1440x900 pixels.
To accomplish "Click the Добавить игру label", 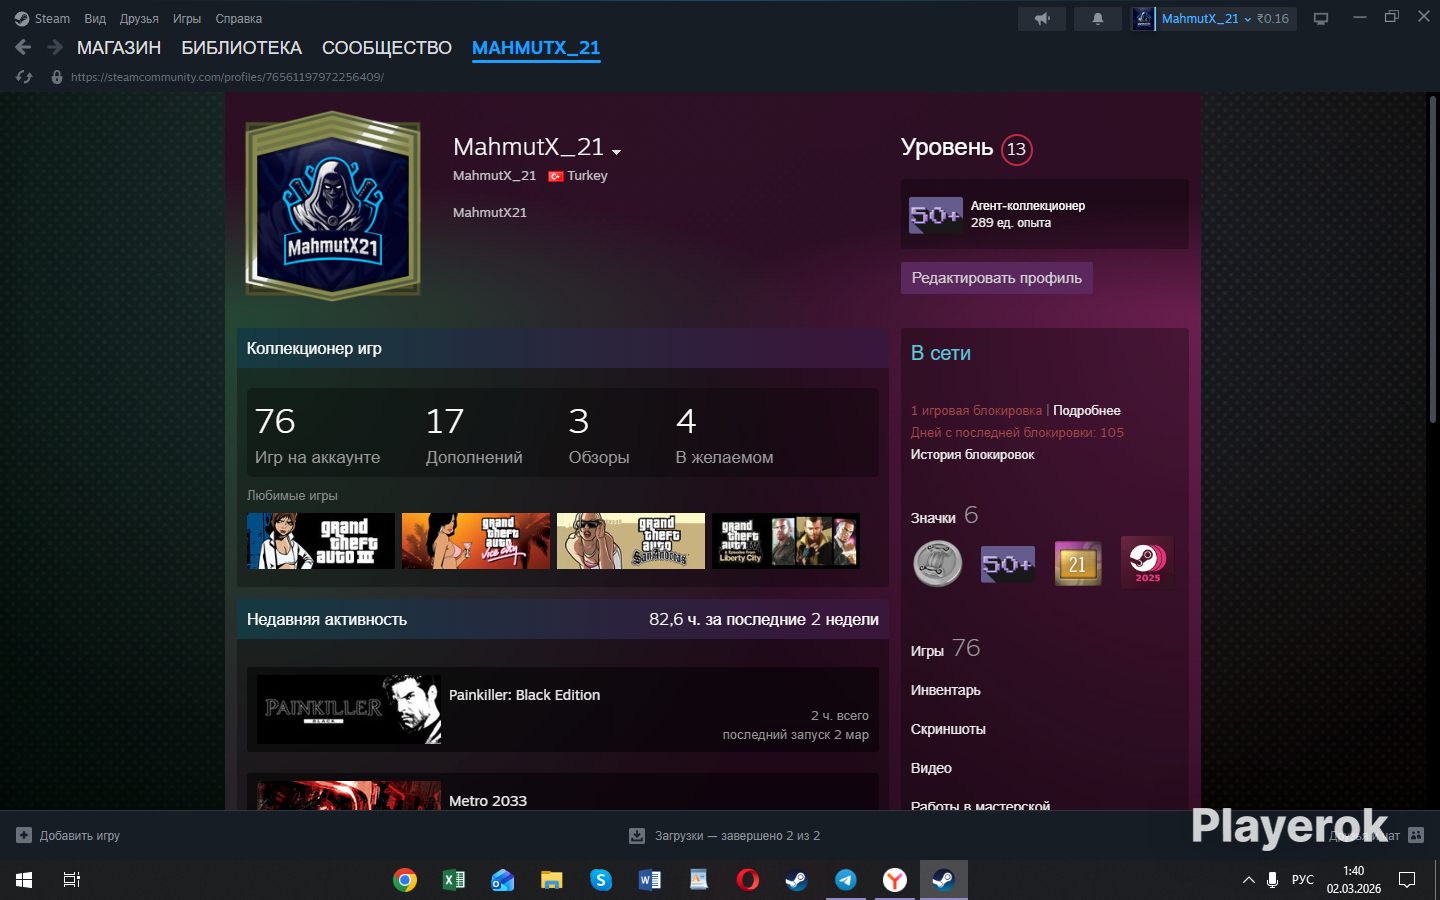I will 80,835.
